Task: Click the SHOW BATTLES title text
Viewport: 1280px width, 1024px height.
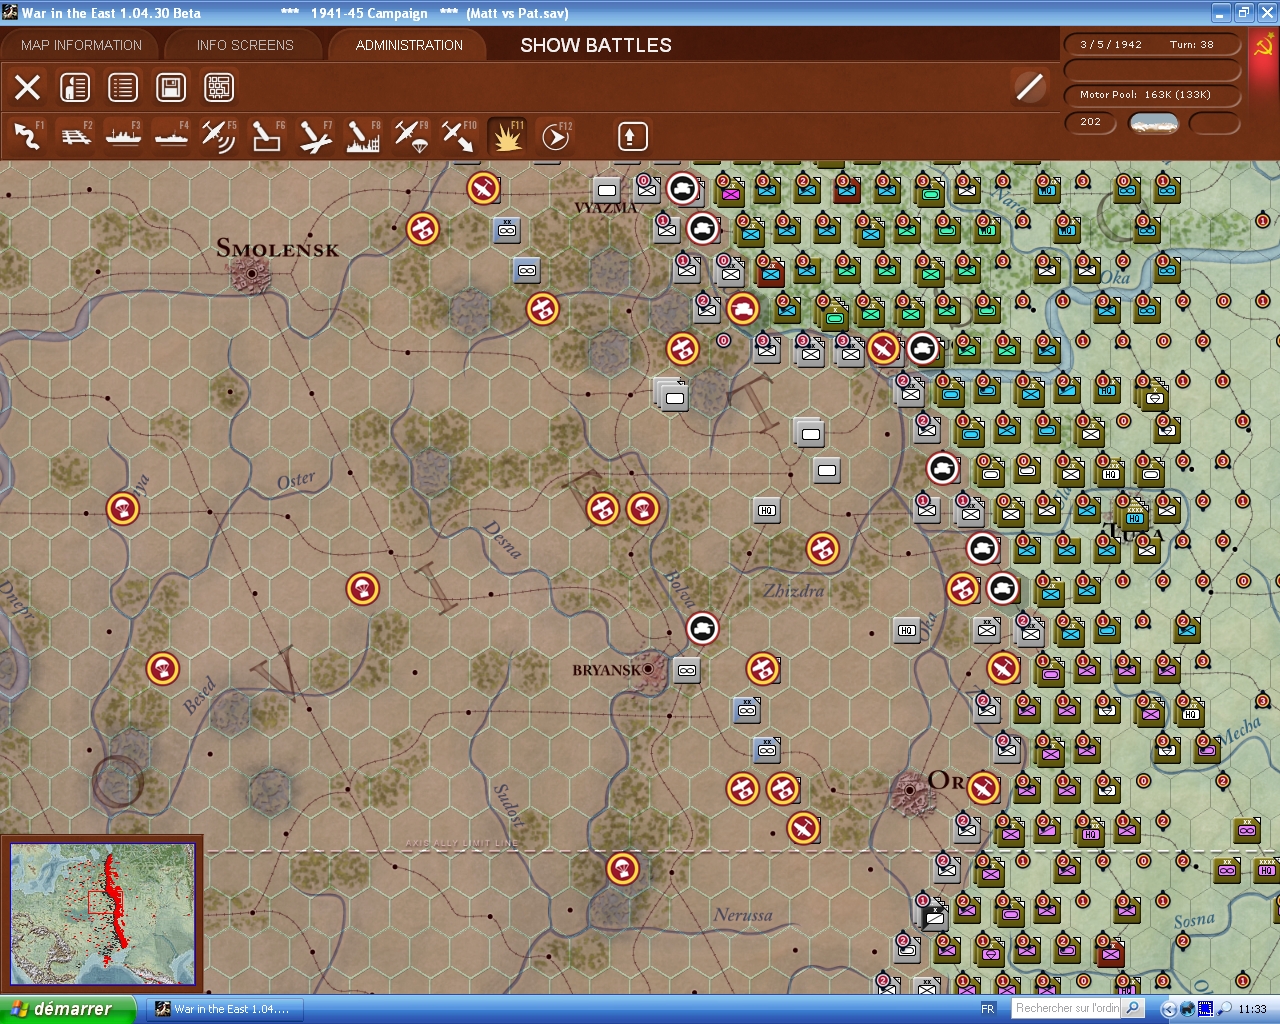Action: [x=596, y=45]
